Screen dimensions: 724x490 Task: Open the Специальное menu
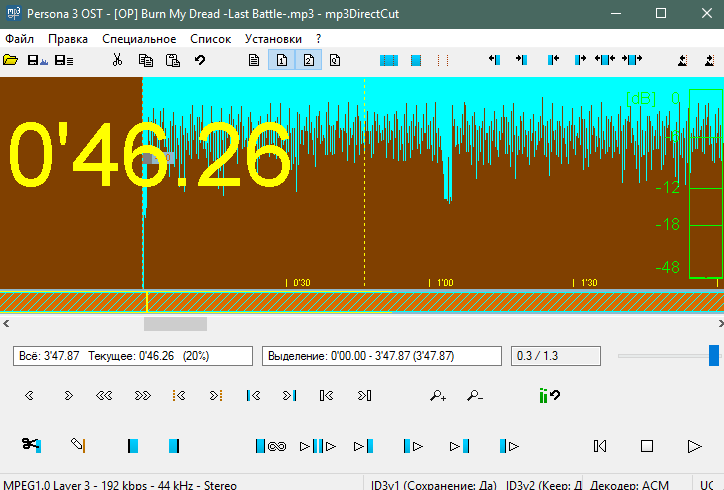pos(139,39)
